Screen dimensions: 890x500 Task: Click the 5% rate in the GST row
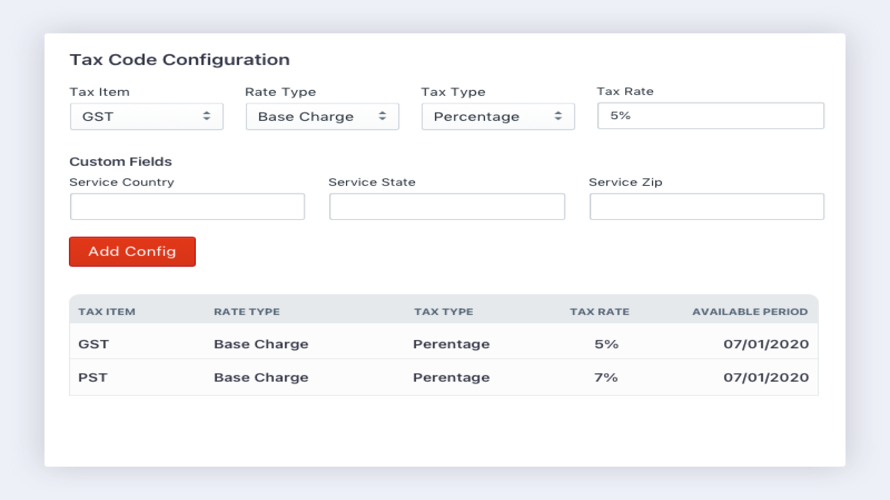(x=606, y=344)
